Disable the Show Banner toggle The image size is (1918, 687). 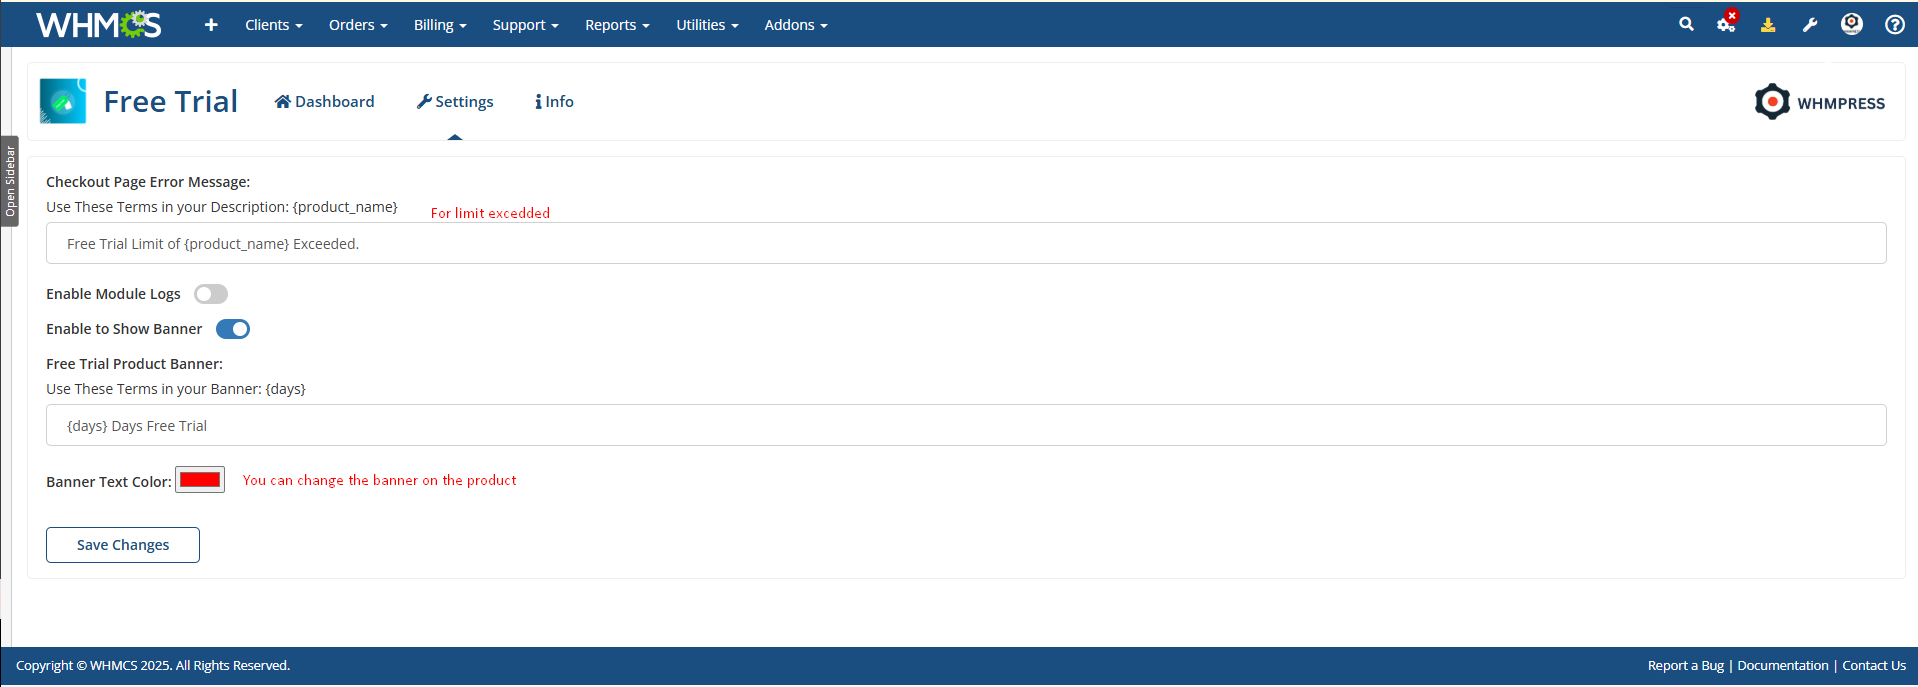coord(233,329)
